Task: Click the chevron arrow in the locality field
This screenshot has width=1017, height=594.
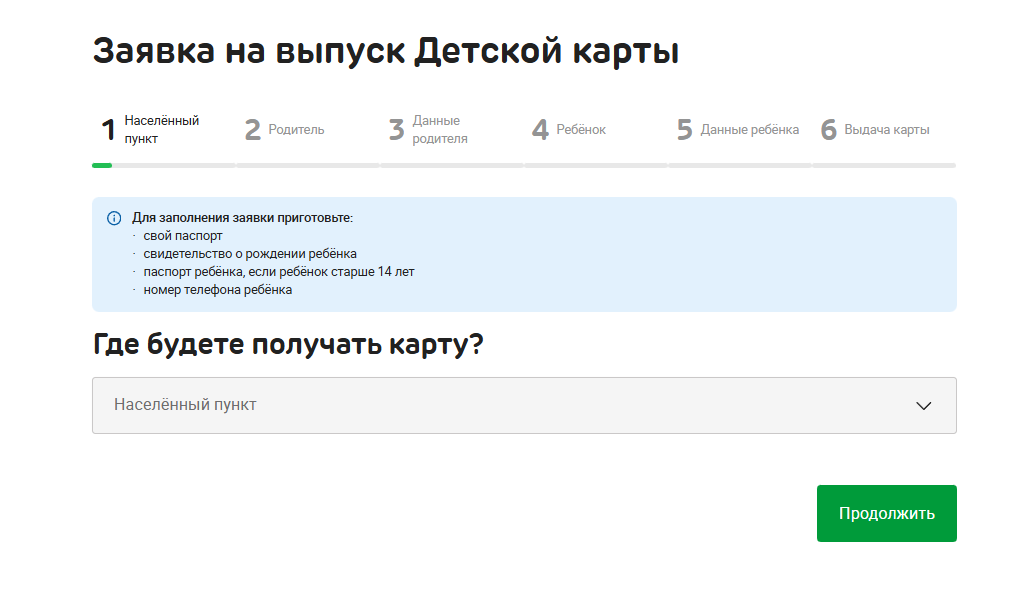Action: tap(923, 406)
